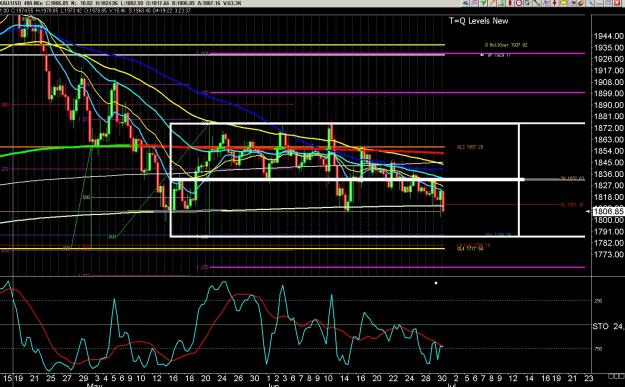Click the 1917.00 price axis label
The width and height of the screenshot is (625, 387).
click(x=609, y=71)
